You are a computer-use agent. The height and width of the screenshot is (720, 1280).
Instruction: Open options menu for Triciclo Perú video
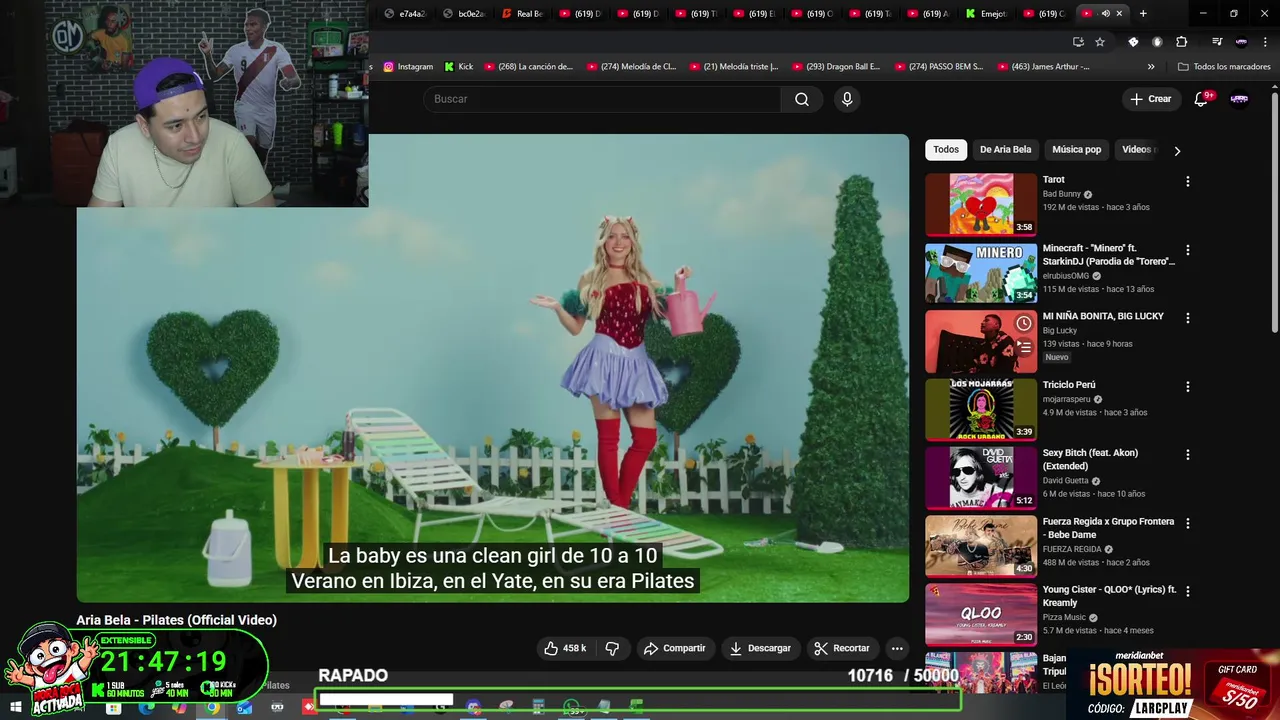coord(1188,387)
